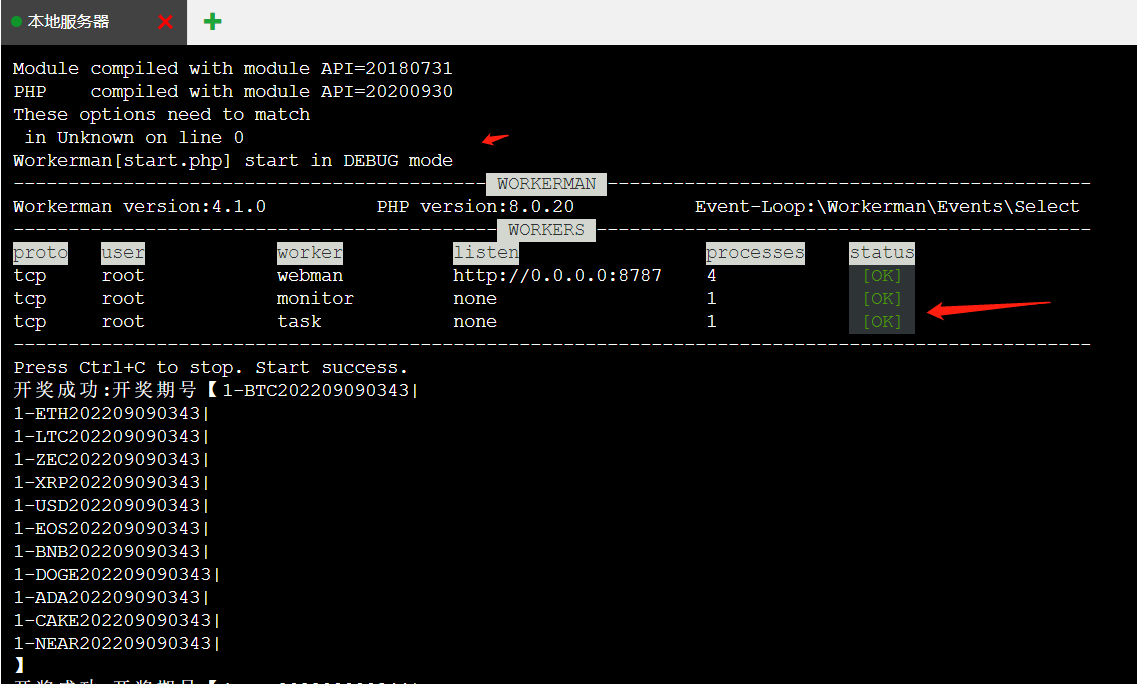This screenshot has height=684, width=1137.
Task: Click the WORKERMAN section header label
Action: [547, 184]
